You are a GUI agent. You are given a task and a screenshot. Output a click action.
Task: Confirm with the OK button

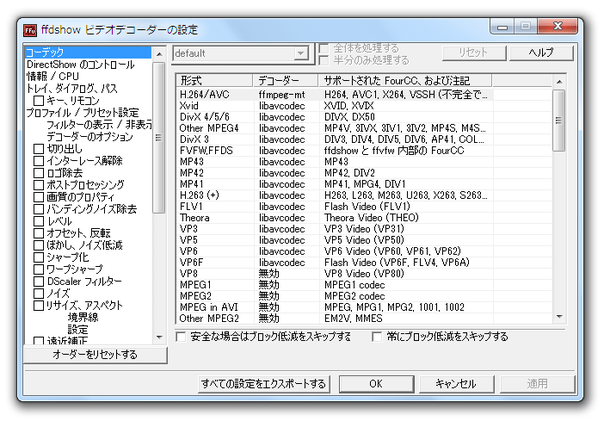pos(376,384)
